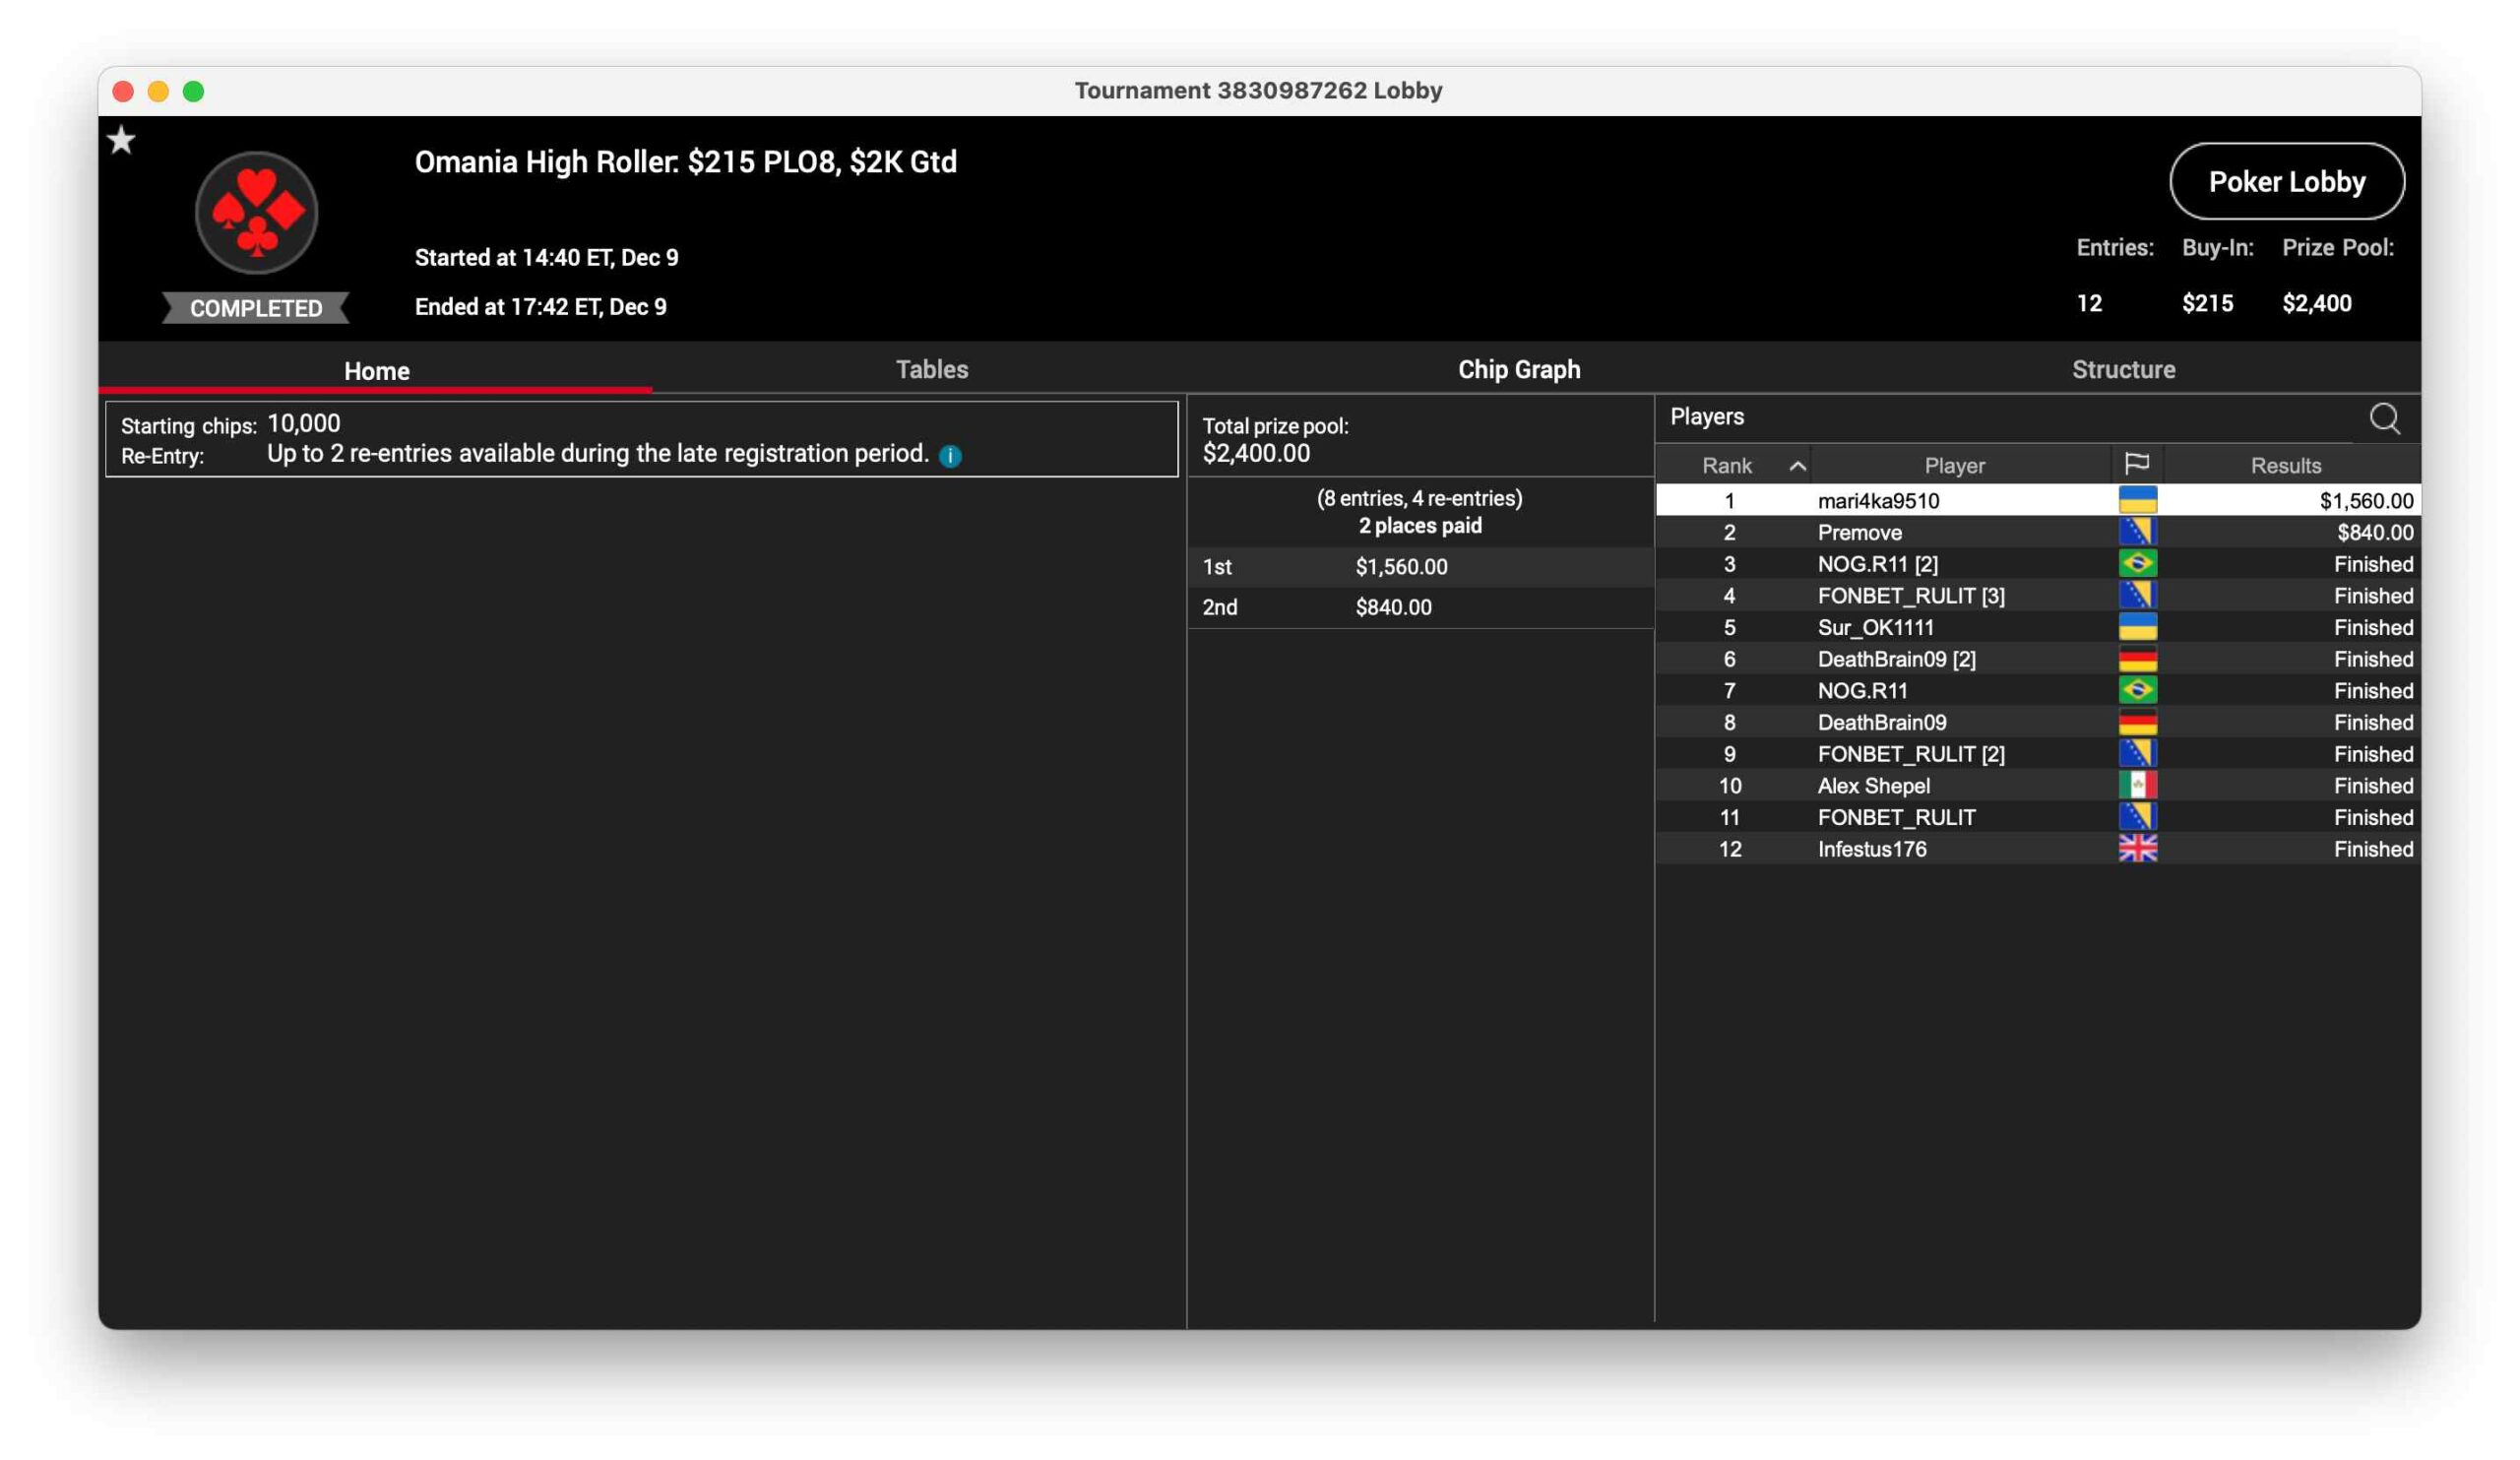Image resolution: width=2520 pixels, height=1460 pixels.
Task: Zoom window with green button
Action: [194, 92]
